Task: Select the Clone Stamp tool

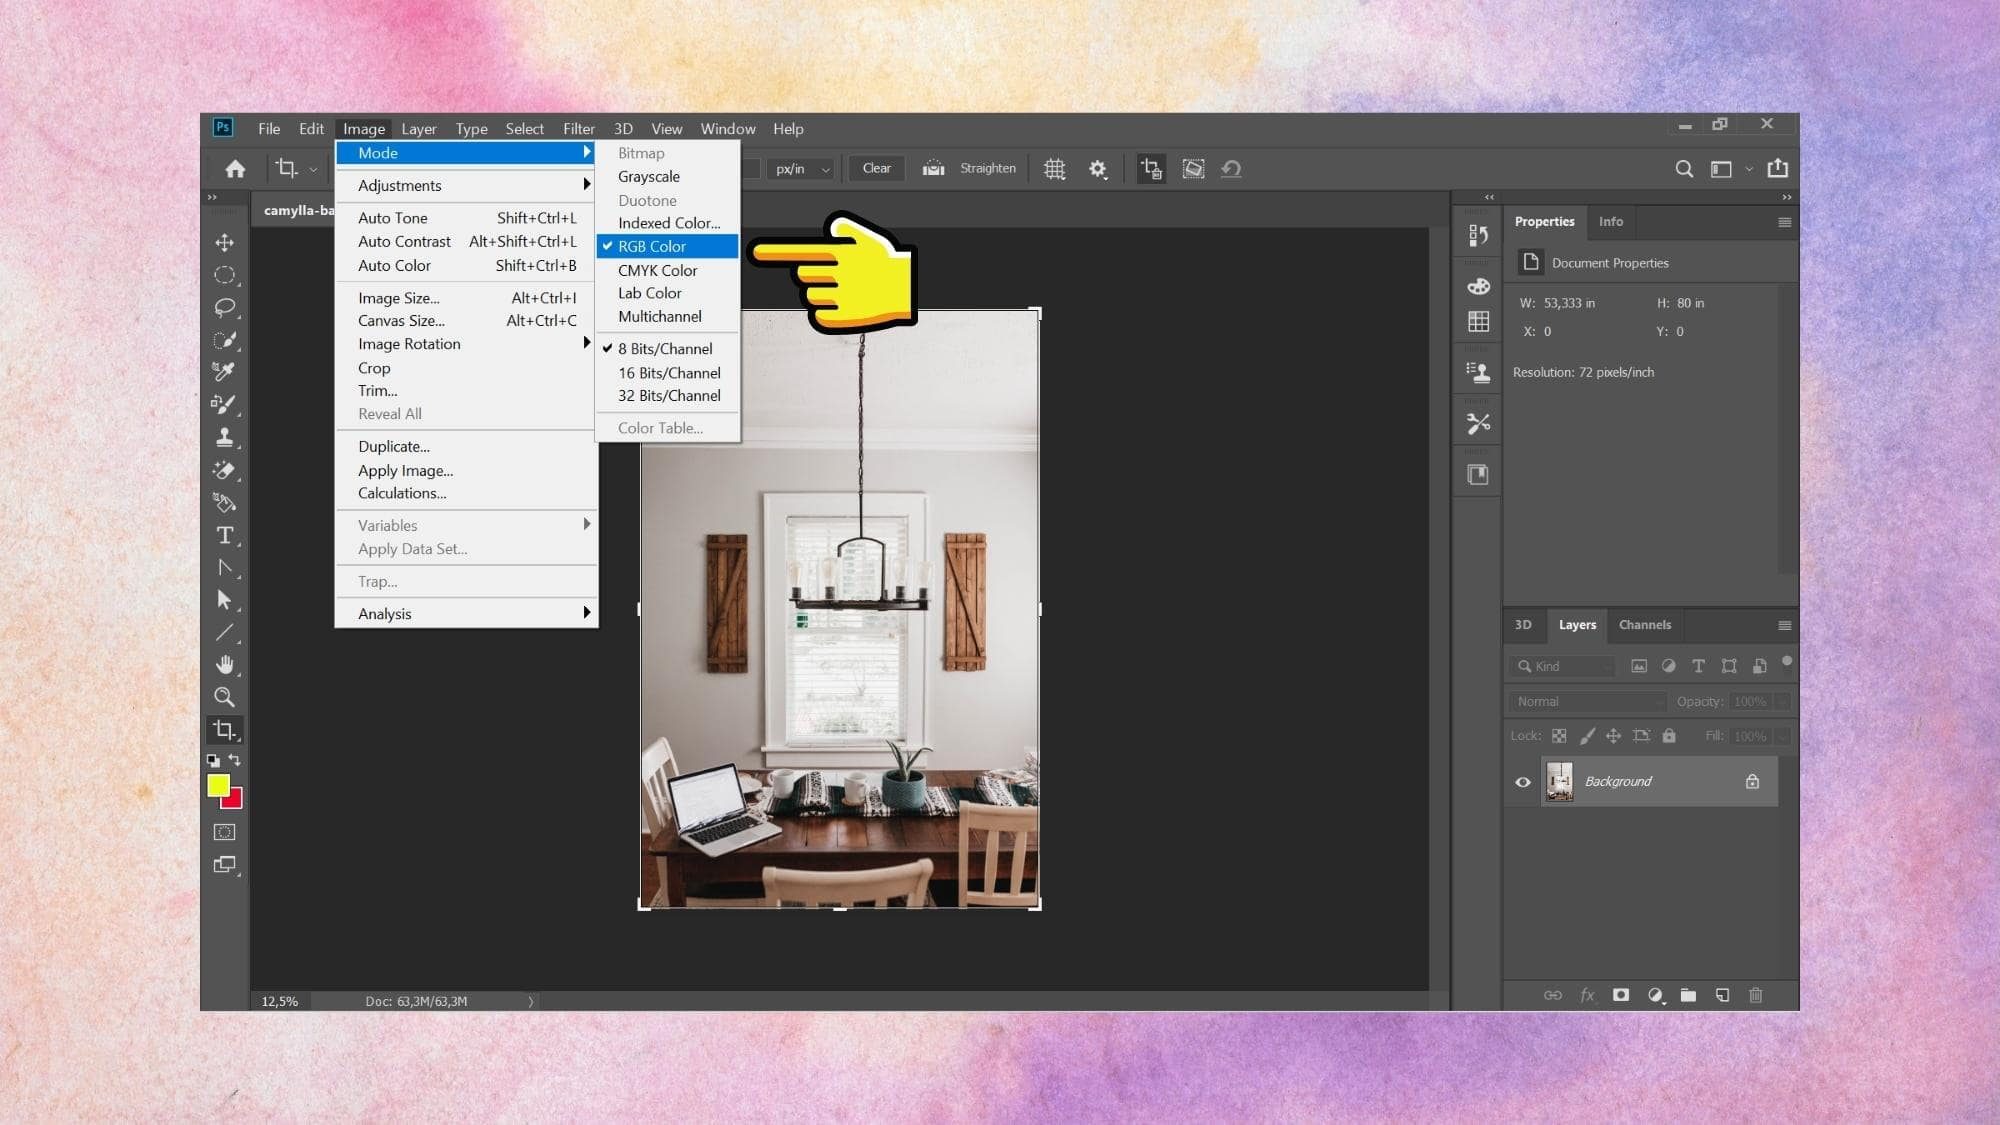Action: (x=225, y=437)
